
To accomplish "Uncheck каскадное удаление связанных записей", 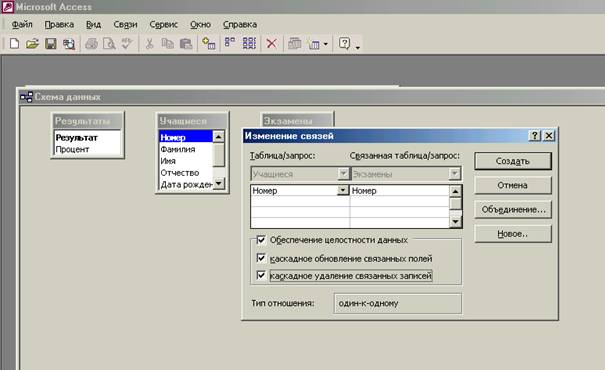I will [x=261, y=275].
